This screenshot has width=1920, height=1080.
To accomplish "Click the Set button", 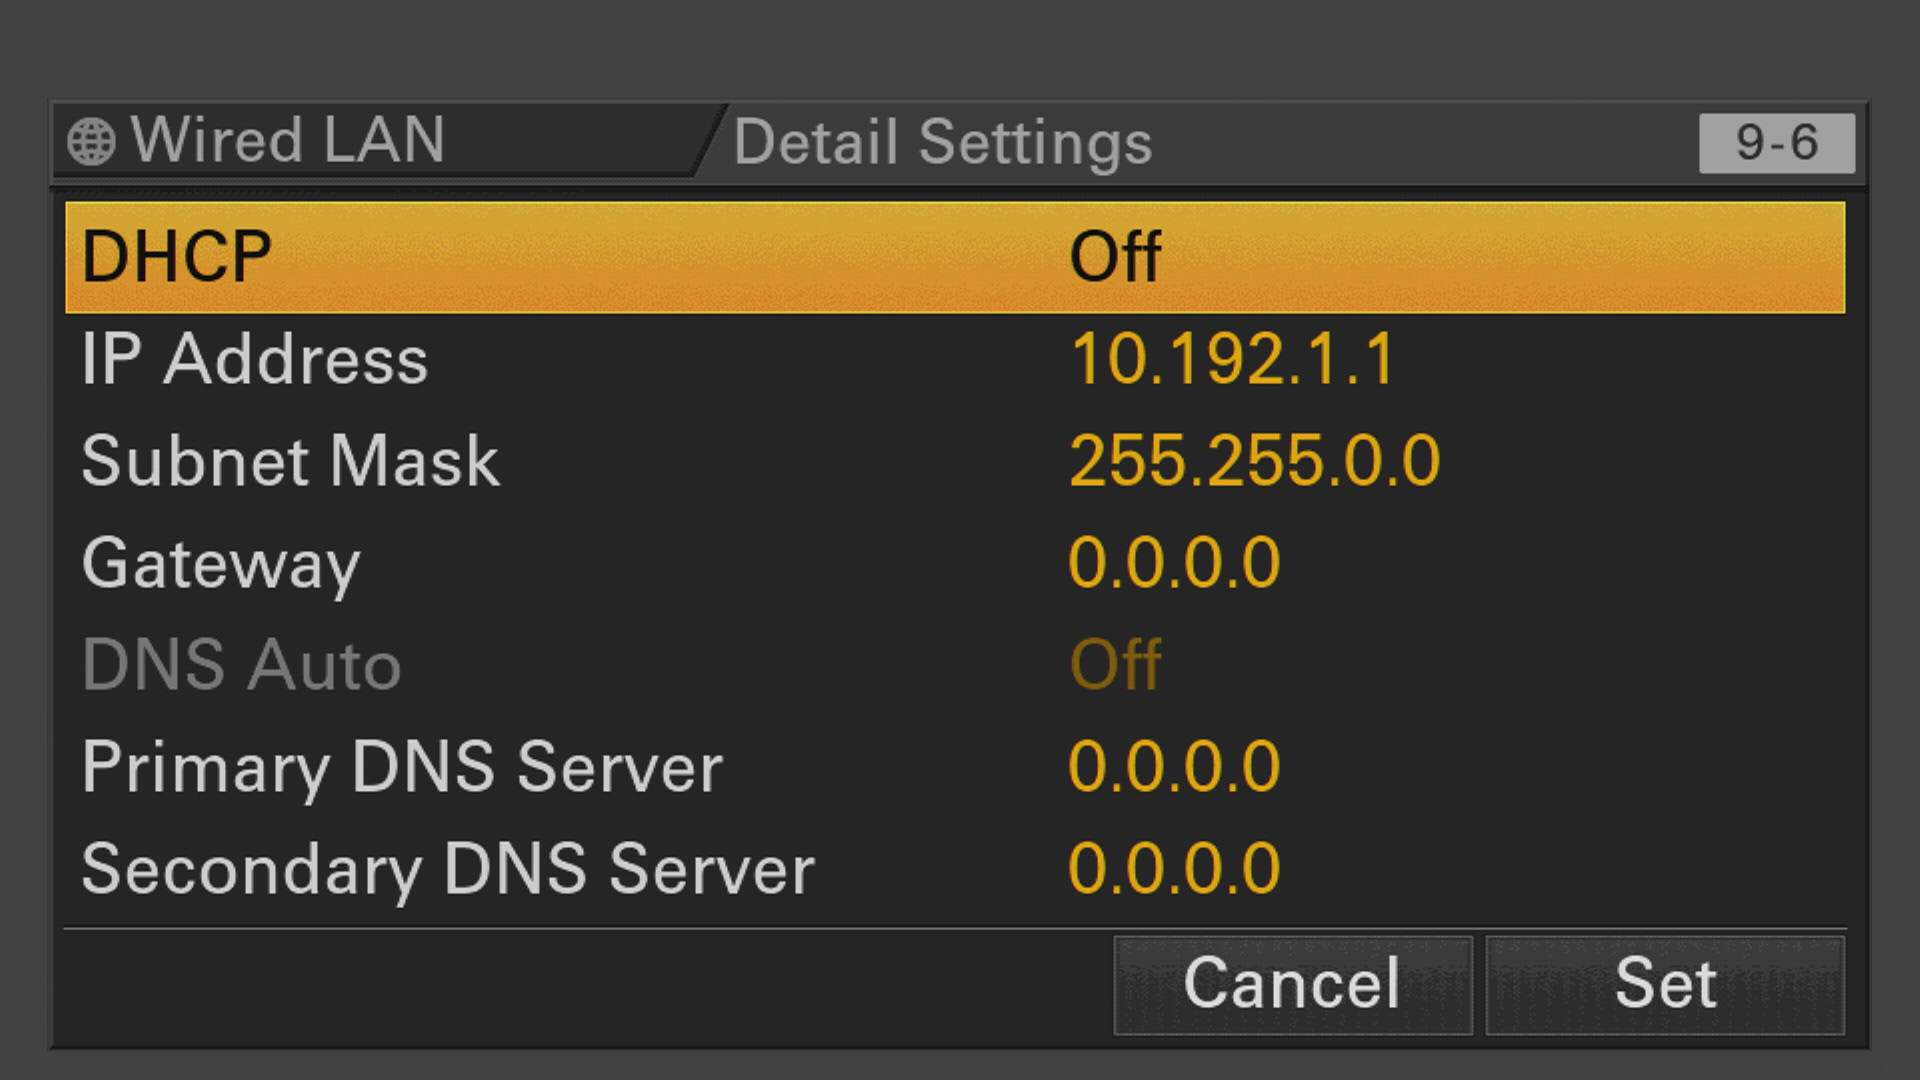I will coord(1665,985).
